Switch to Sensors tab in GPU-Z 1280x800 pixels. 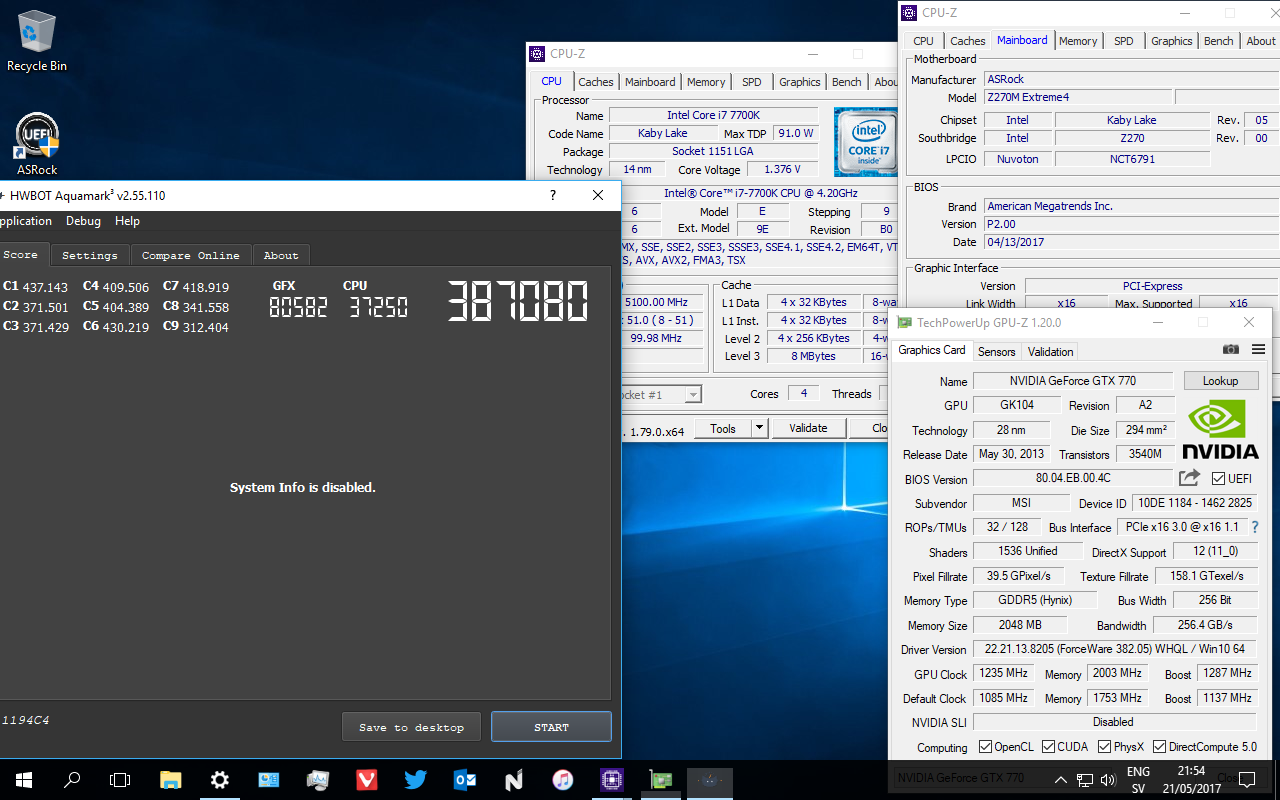(x=996, y=351)
